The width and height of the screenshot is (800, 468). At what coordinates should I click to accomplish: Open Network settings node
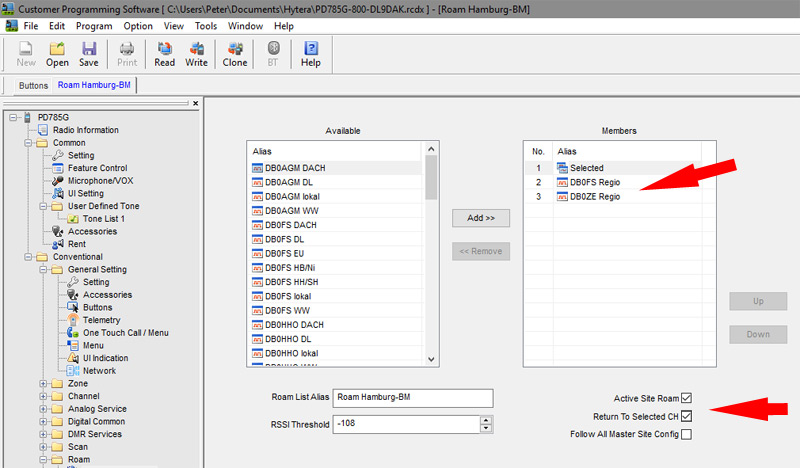(x=99, y=371)
